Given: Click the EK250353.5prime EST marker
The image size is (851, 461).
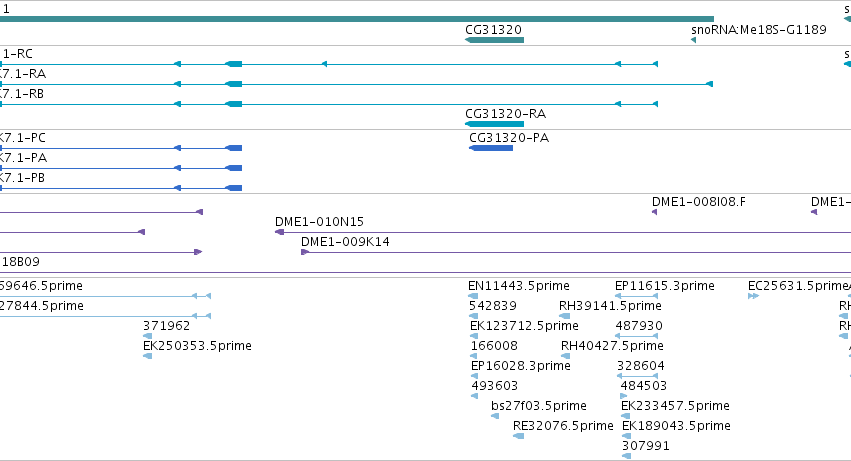Looking at the screenshot, I should click(x=147, y=356).
